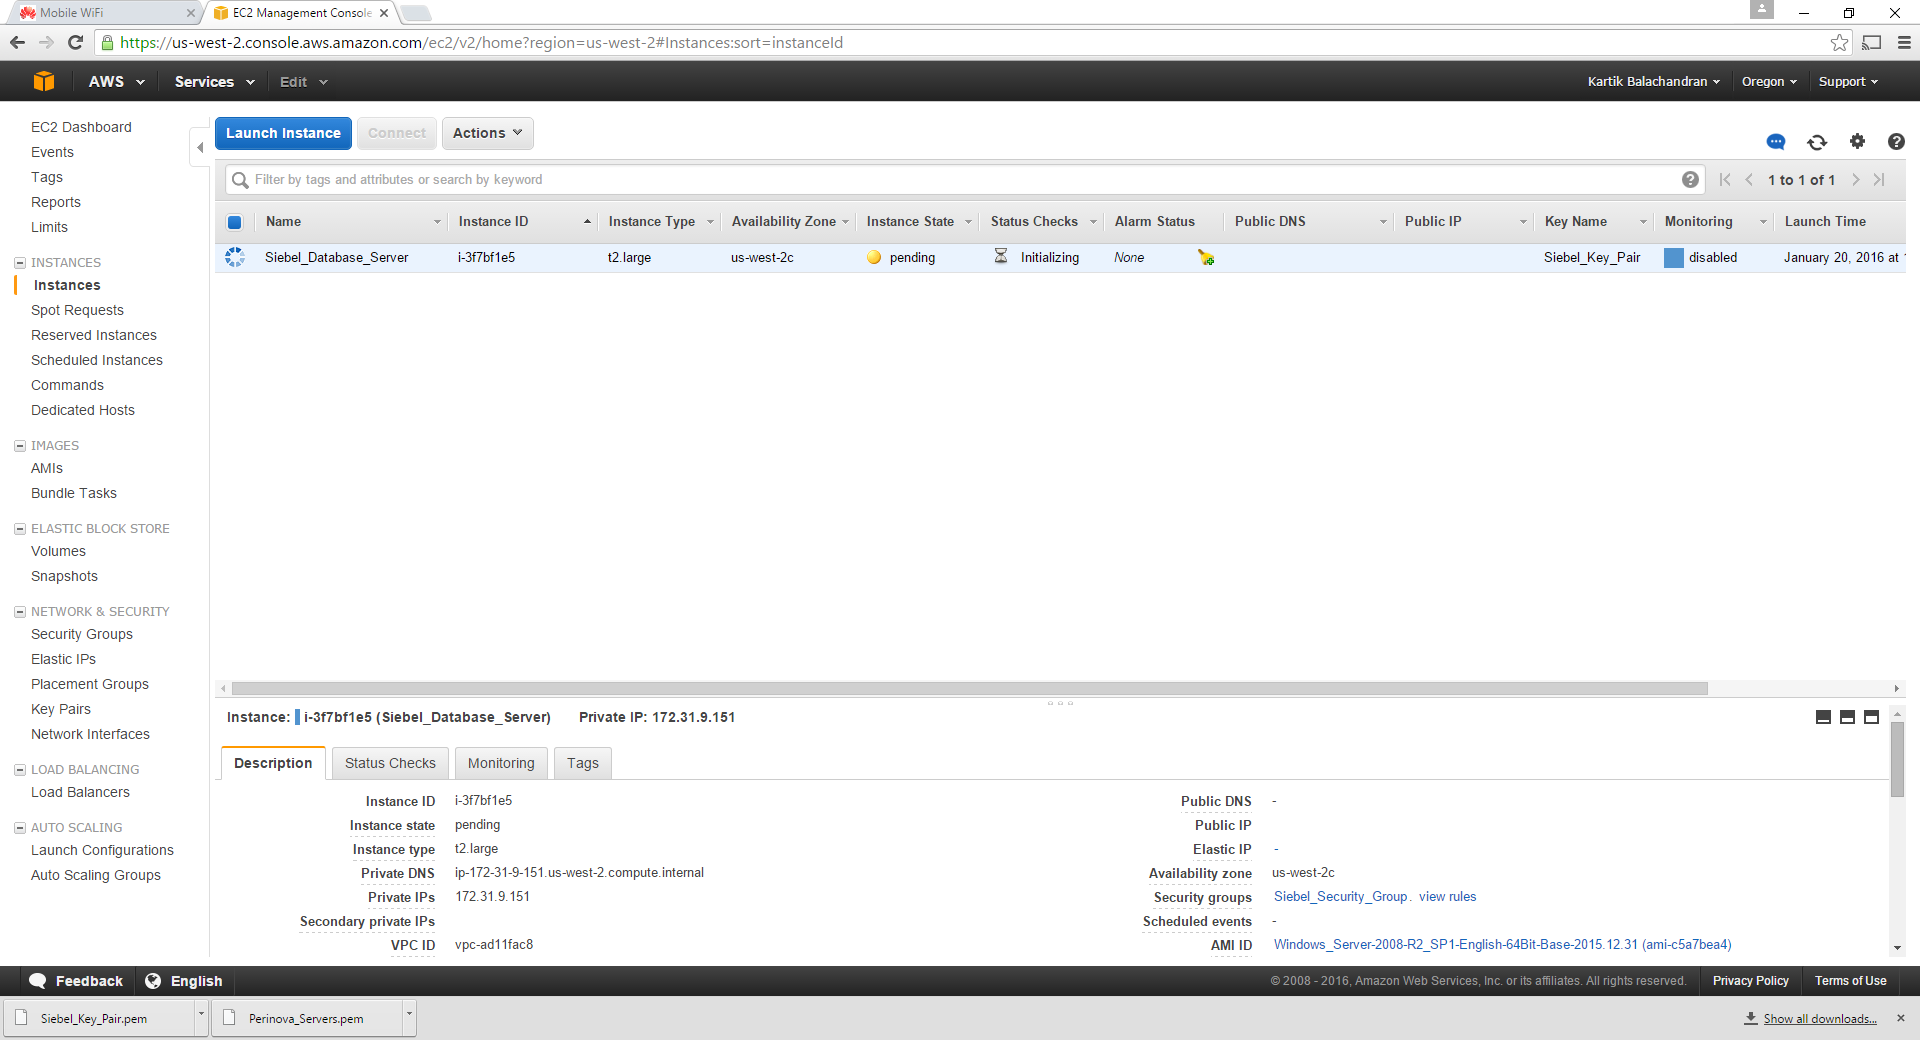Open the Support dropdown menu
This screenshot has height=1040, width=1920.
coord(1848,82)
